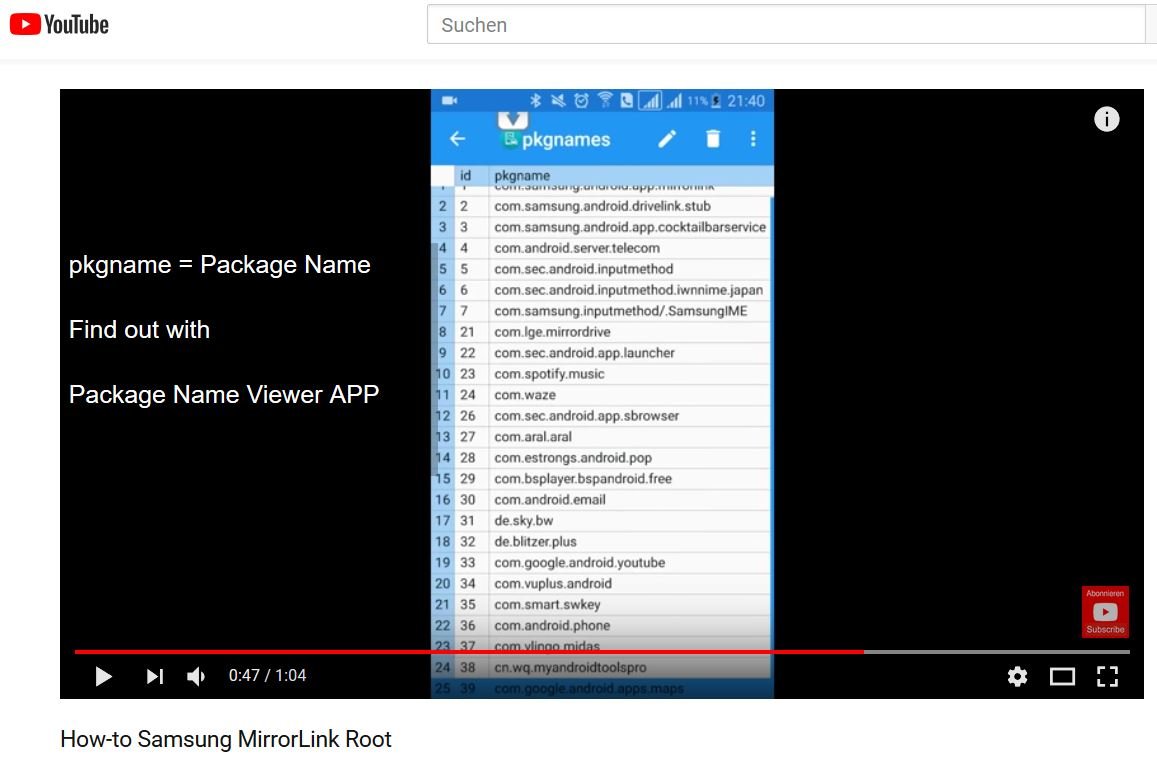Tap the trash delete icon in pkgnames

[713, 139]
